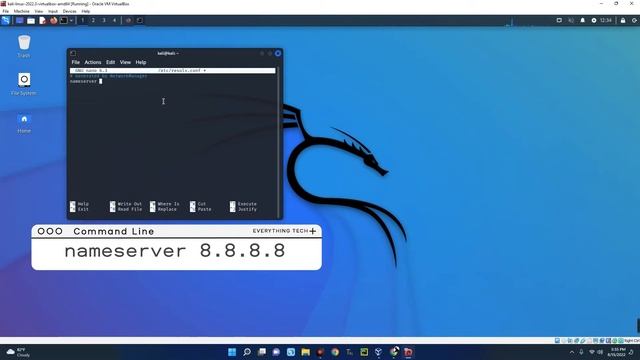This screenshot has height=360, width=640.
Task: Click the volume icon in Kali panel
Action: (571, 20)
